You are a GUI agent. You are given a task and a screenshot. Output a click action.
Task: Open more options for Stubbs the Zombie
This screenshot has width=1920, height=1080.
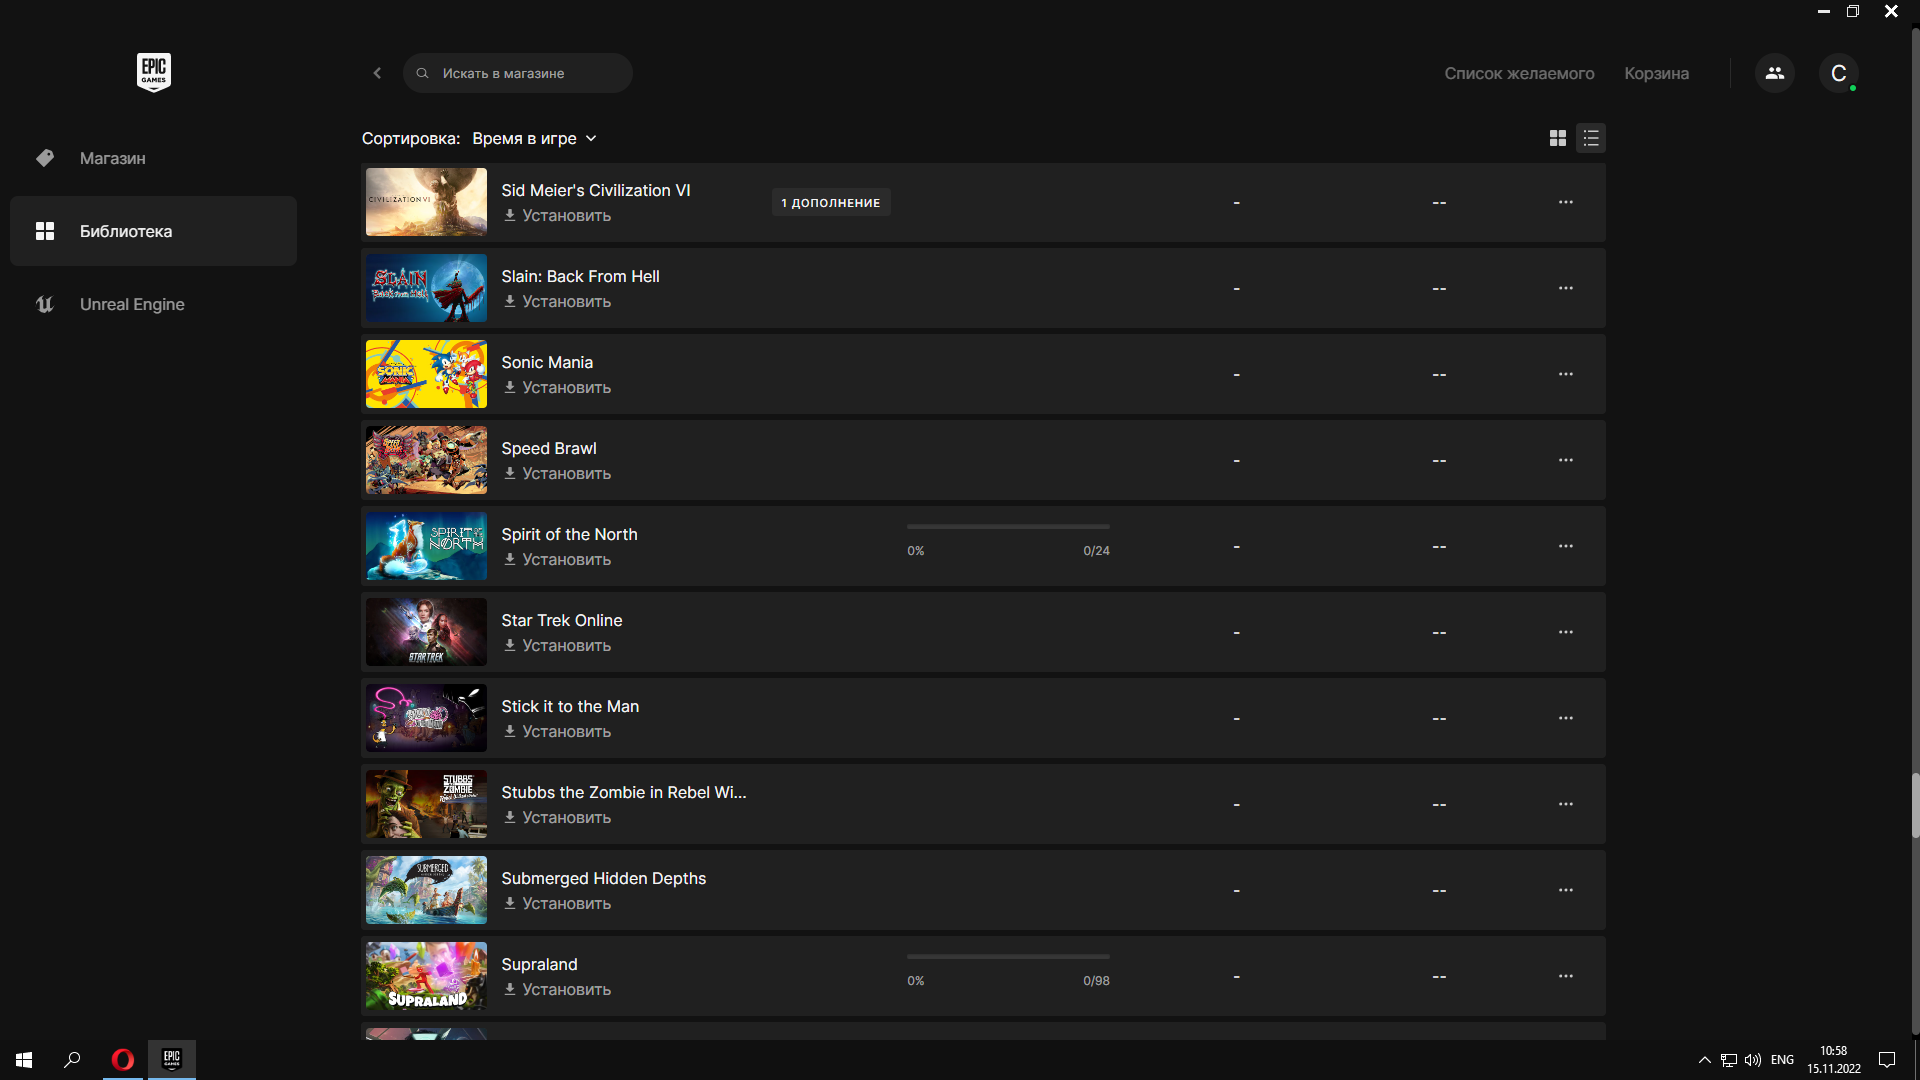click(1566, 804)
